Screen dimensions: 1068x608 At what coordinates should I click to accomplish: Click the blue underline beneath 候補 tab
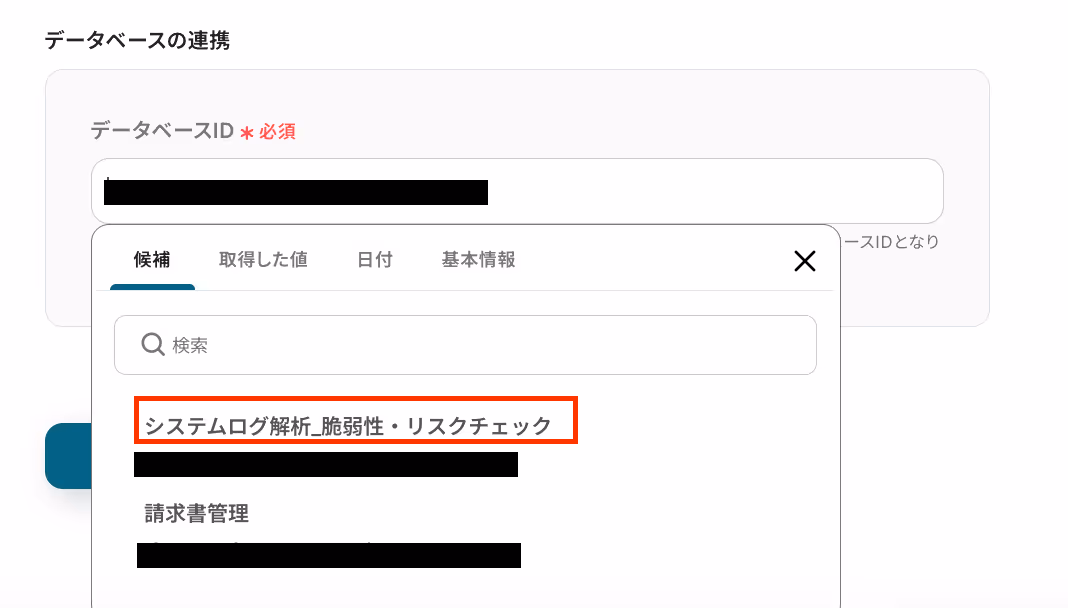coord(153,287)
